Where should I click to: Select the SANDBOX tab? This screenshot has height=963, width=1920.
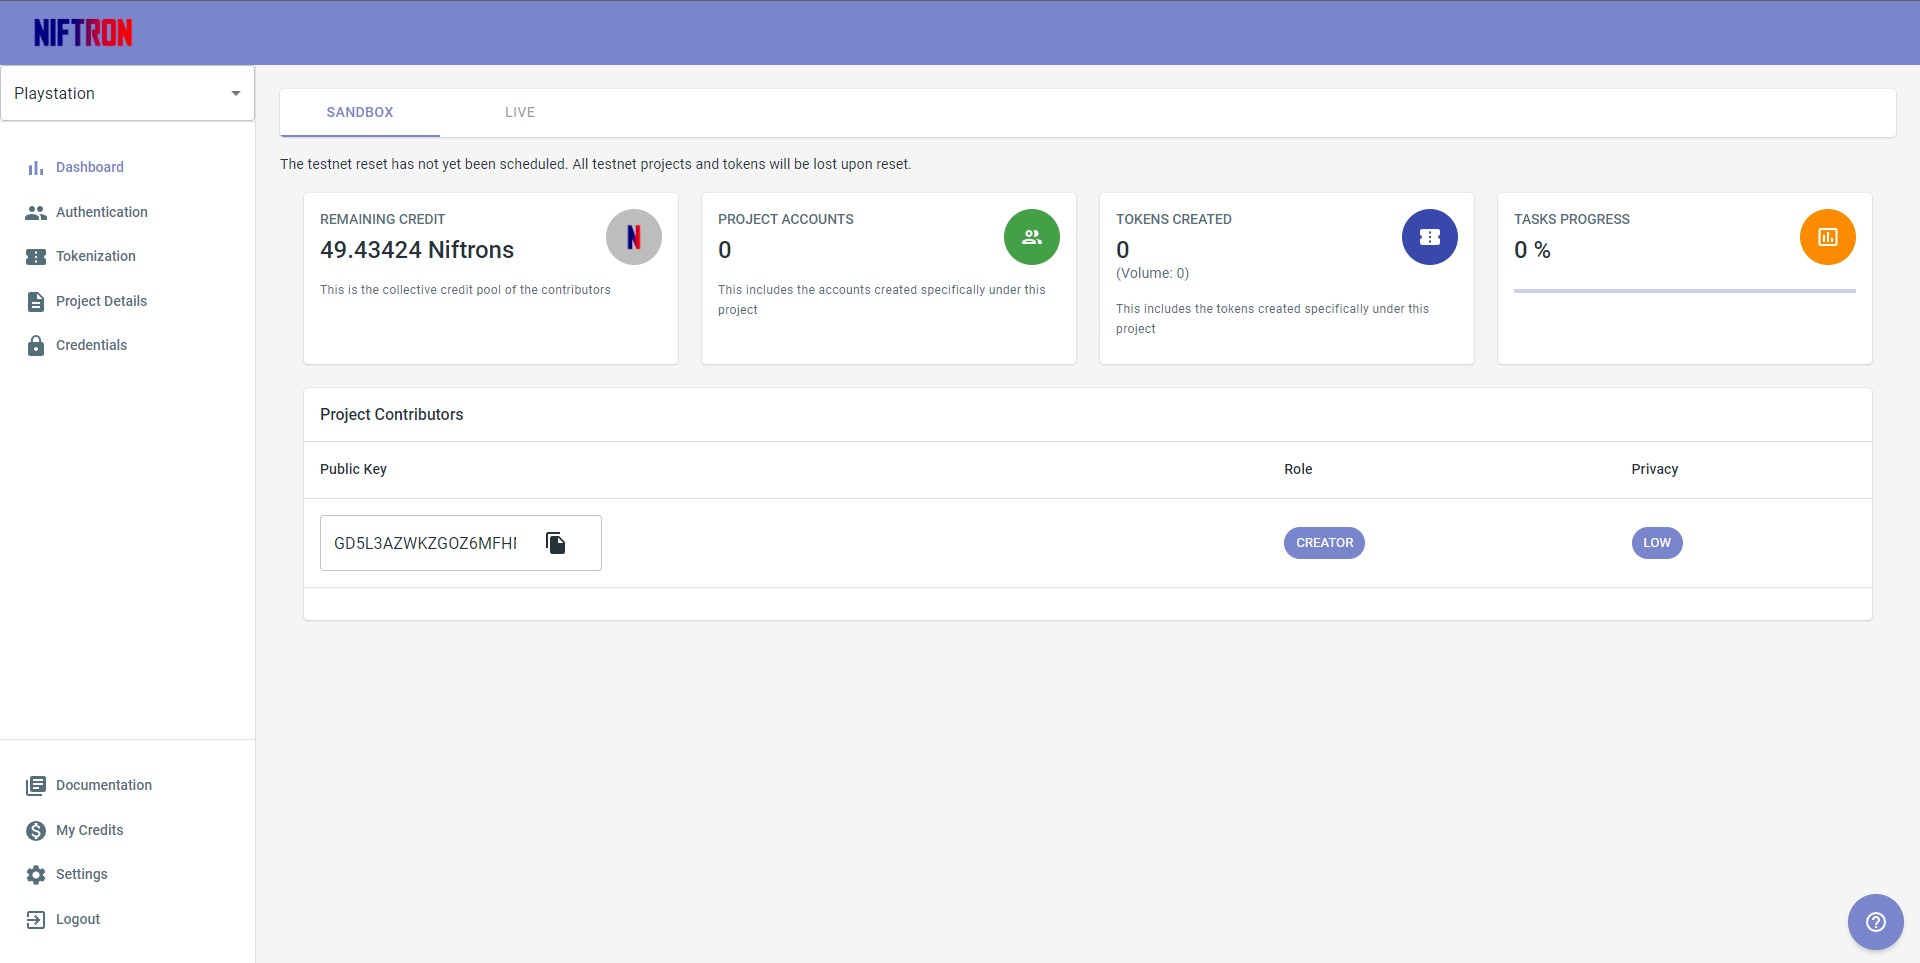(x=359, y=112)
